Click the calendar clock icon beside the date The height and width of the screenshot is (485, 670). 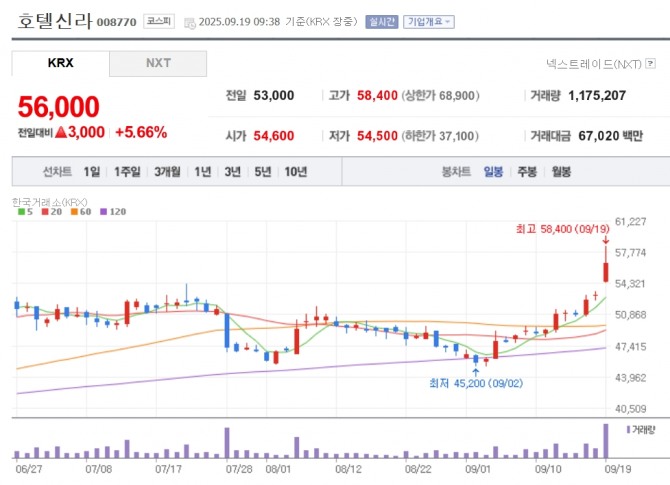190,23
